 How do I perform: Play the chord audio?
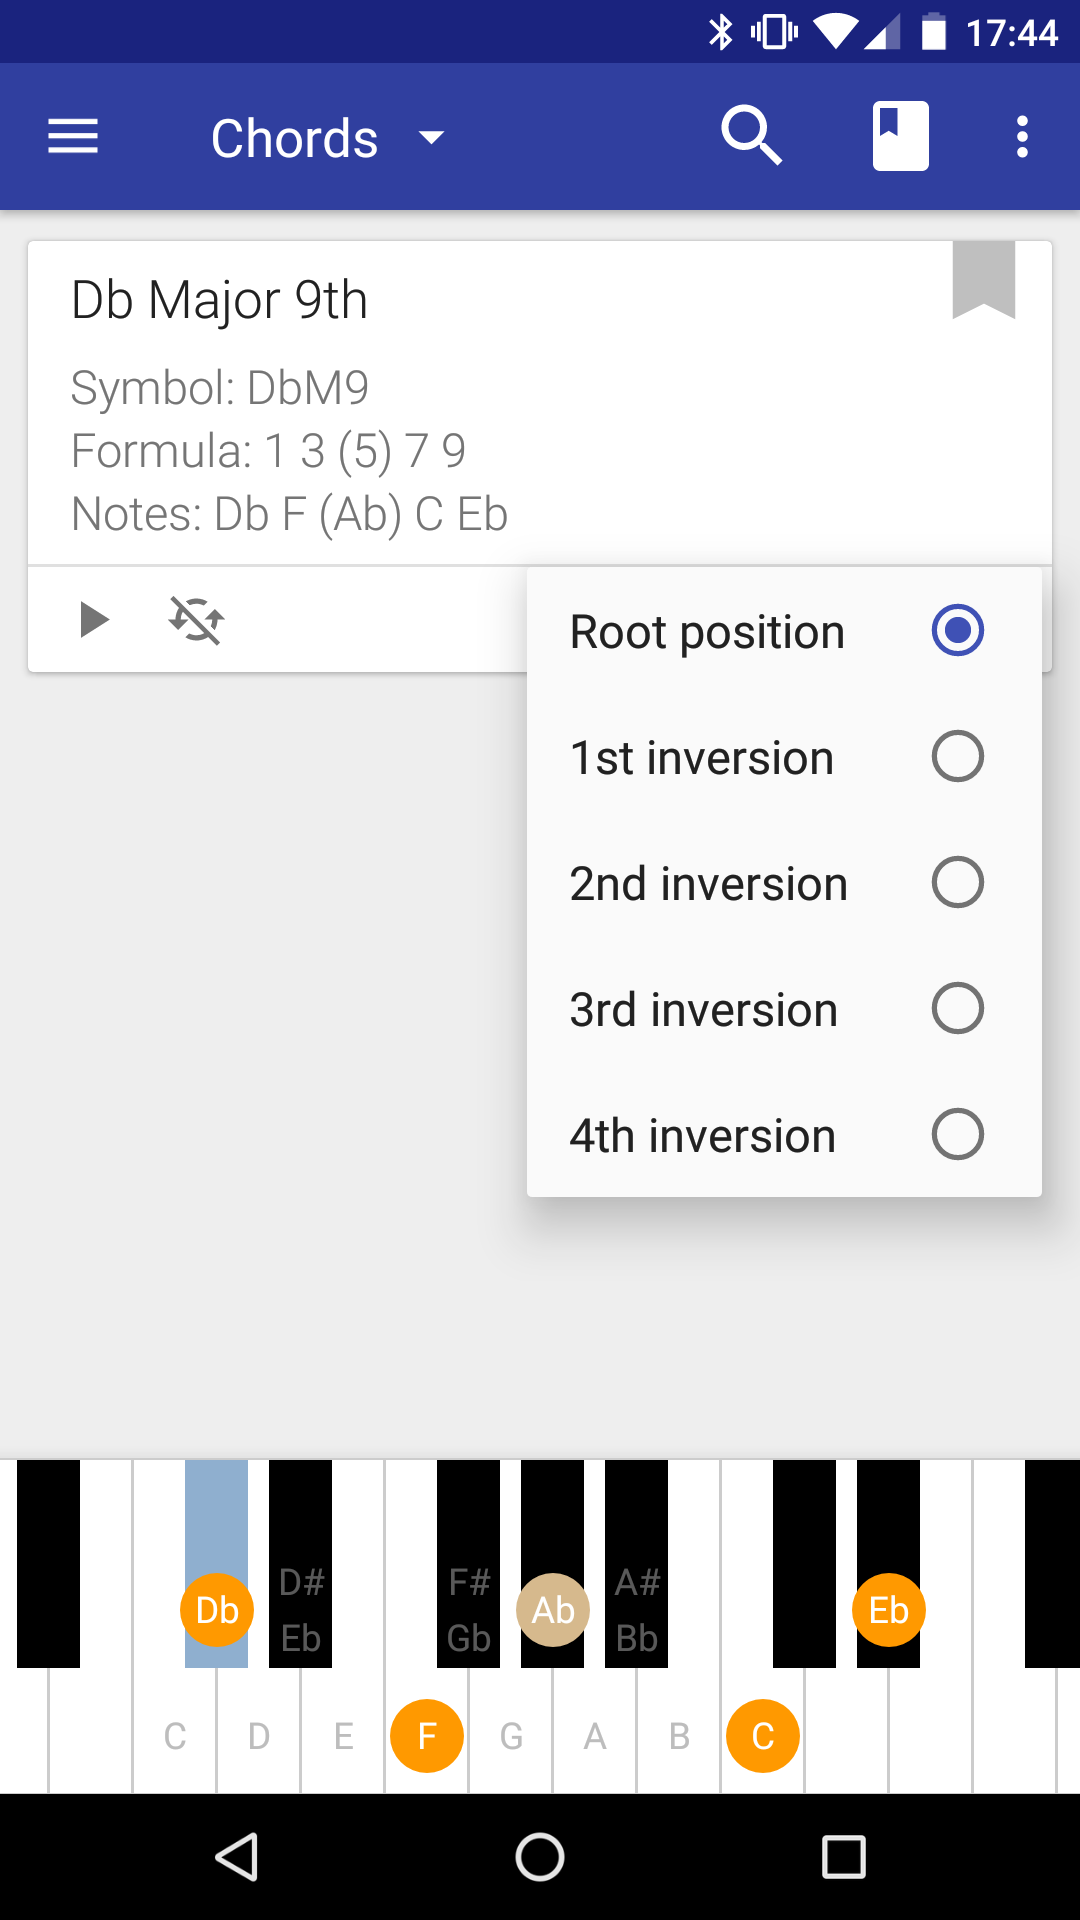point(94,620)
